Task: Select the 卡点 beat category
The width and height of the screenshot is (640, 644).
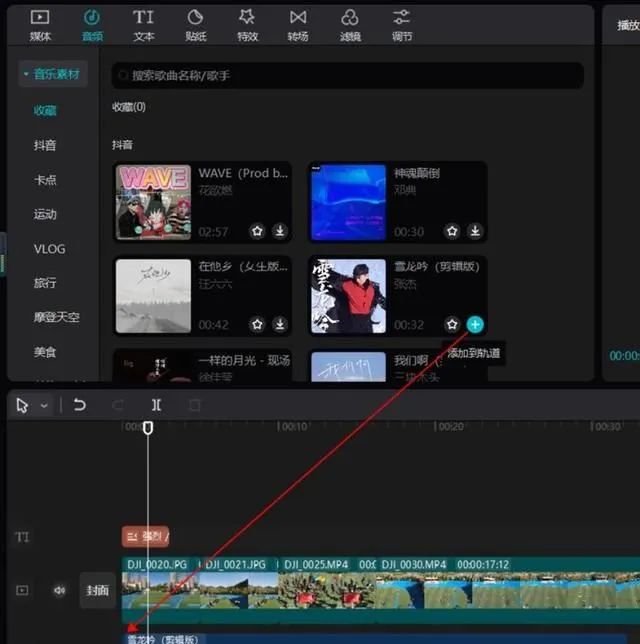Action: 45,179
